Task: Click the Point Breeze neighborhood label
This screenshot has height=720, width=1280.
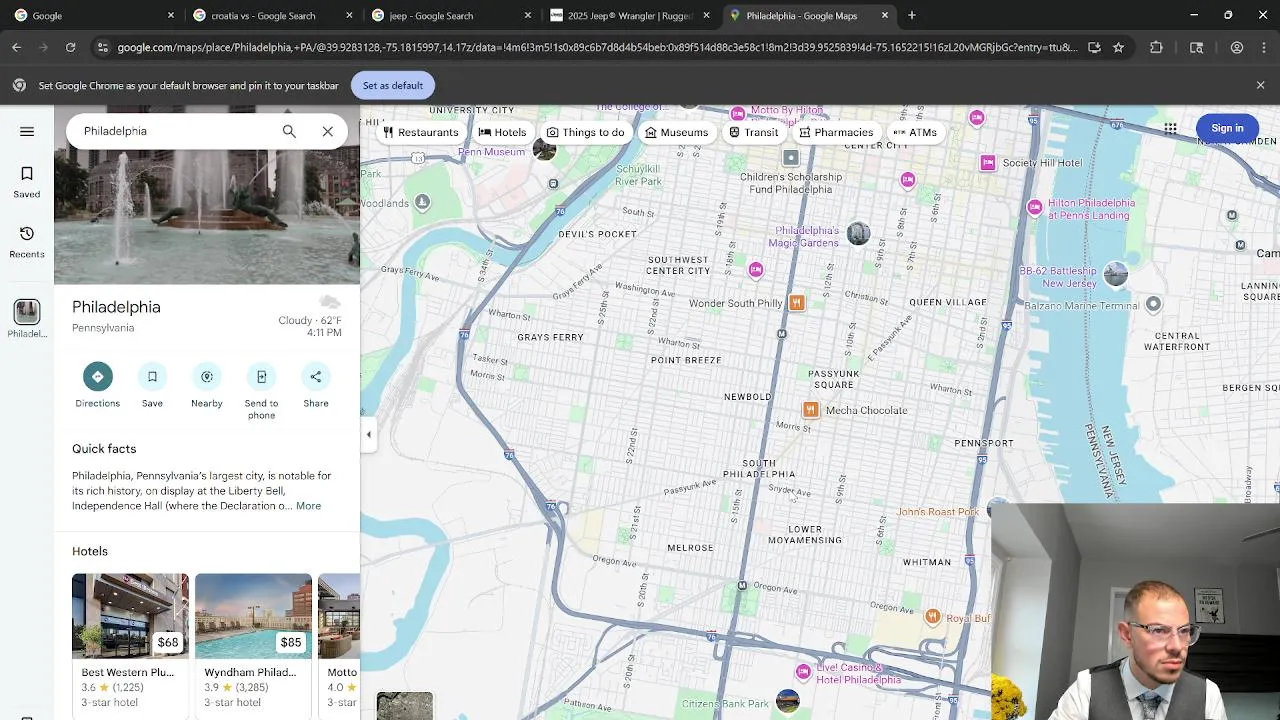Action: pos(686,360)
